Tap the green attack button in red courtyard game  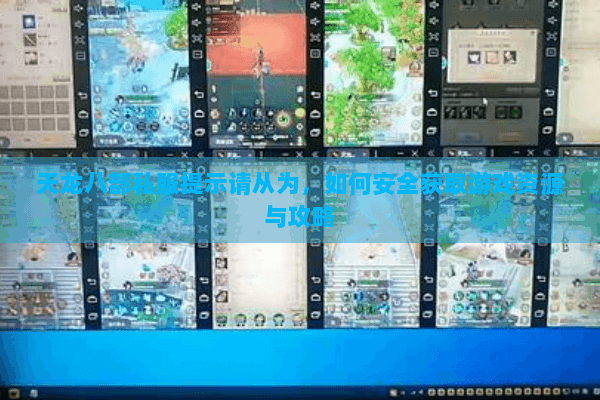tap(284, 120)
